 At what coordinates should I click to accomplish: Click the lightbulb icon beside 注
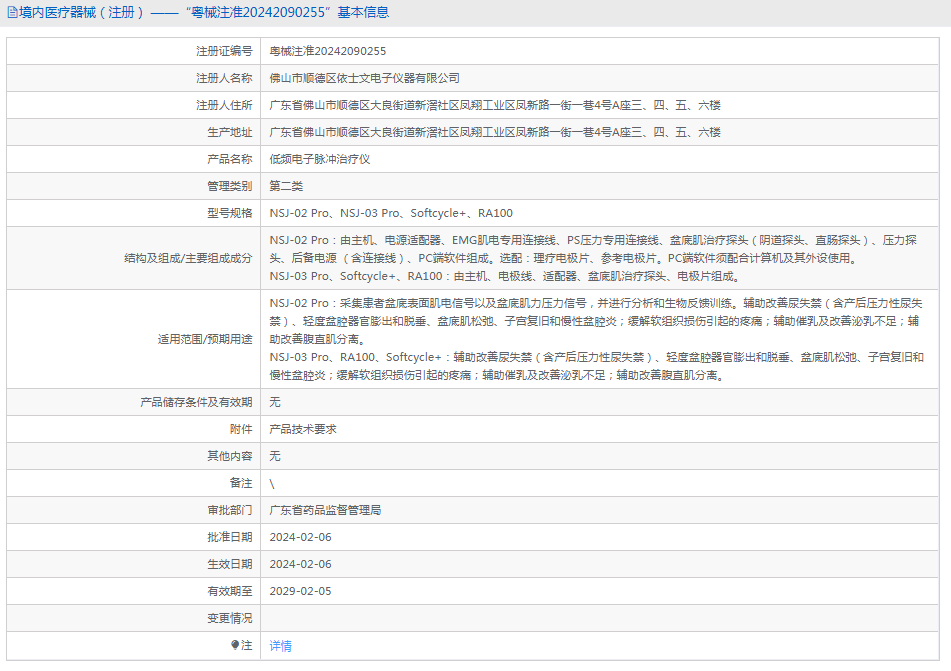click(235, 645)
